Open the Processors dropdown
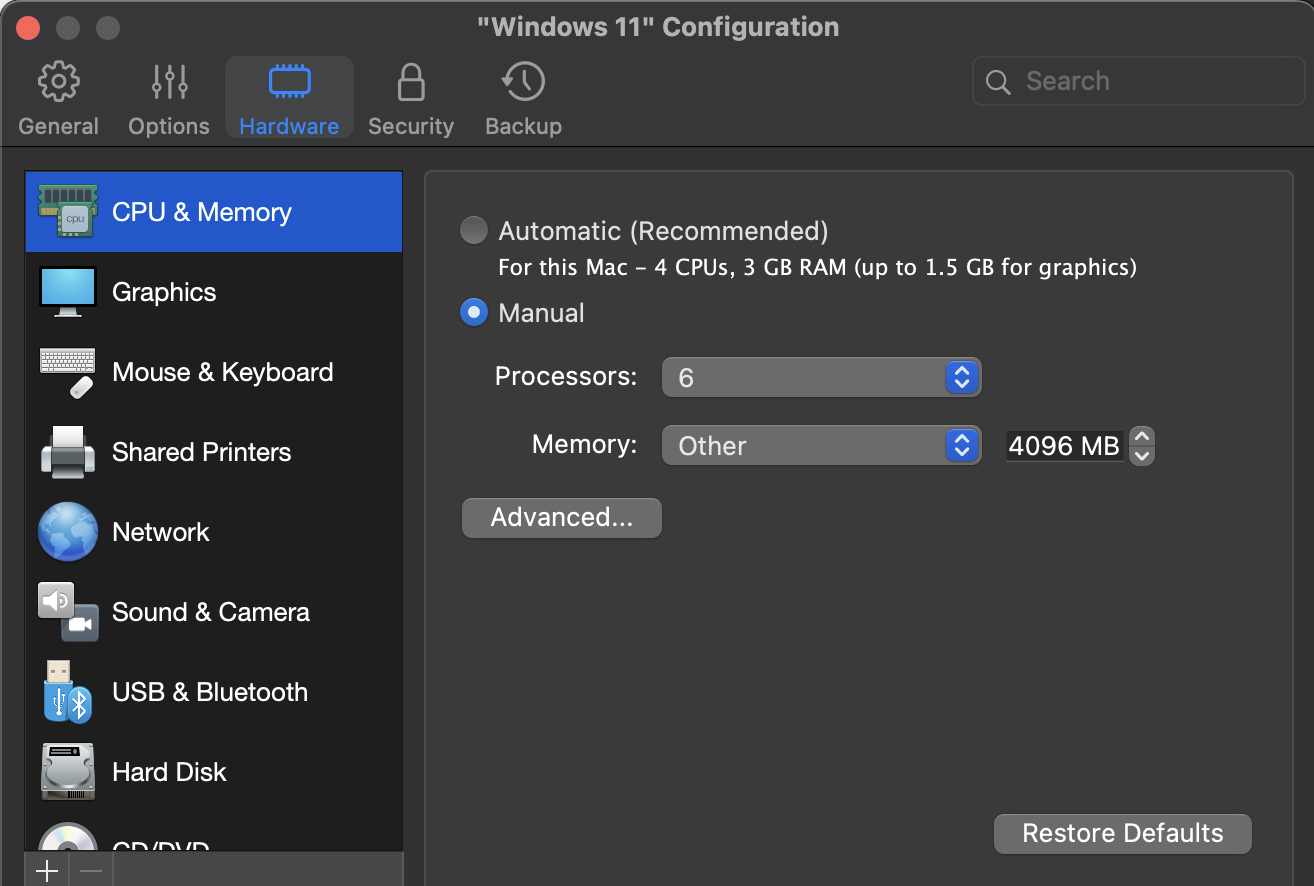1314x886 pixels. (x=820, y=377)
